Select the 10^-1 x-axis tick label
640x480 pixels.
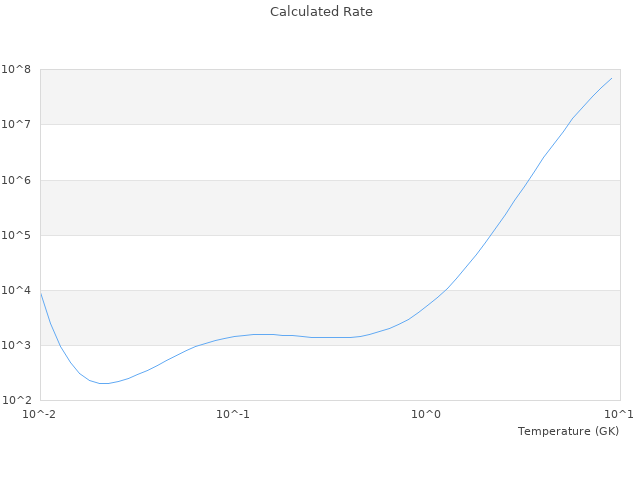233,414
